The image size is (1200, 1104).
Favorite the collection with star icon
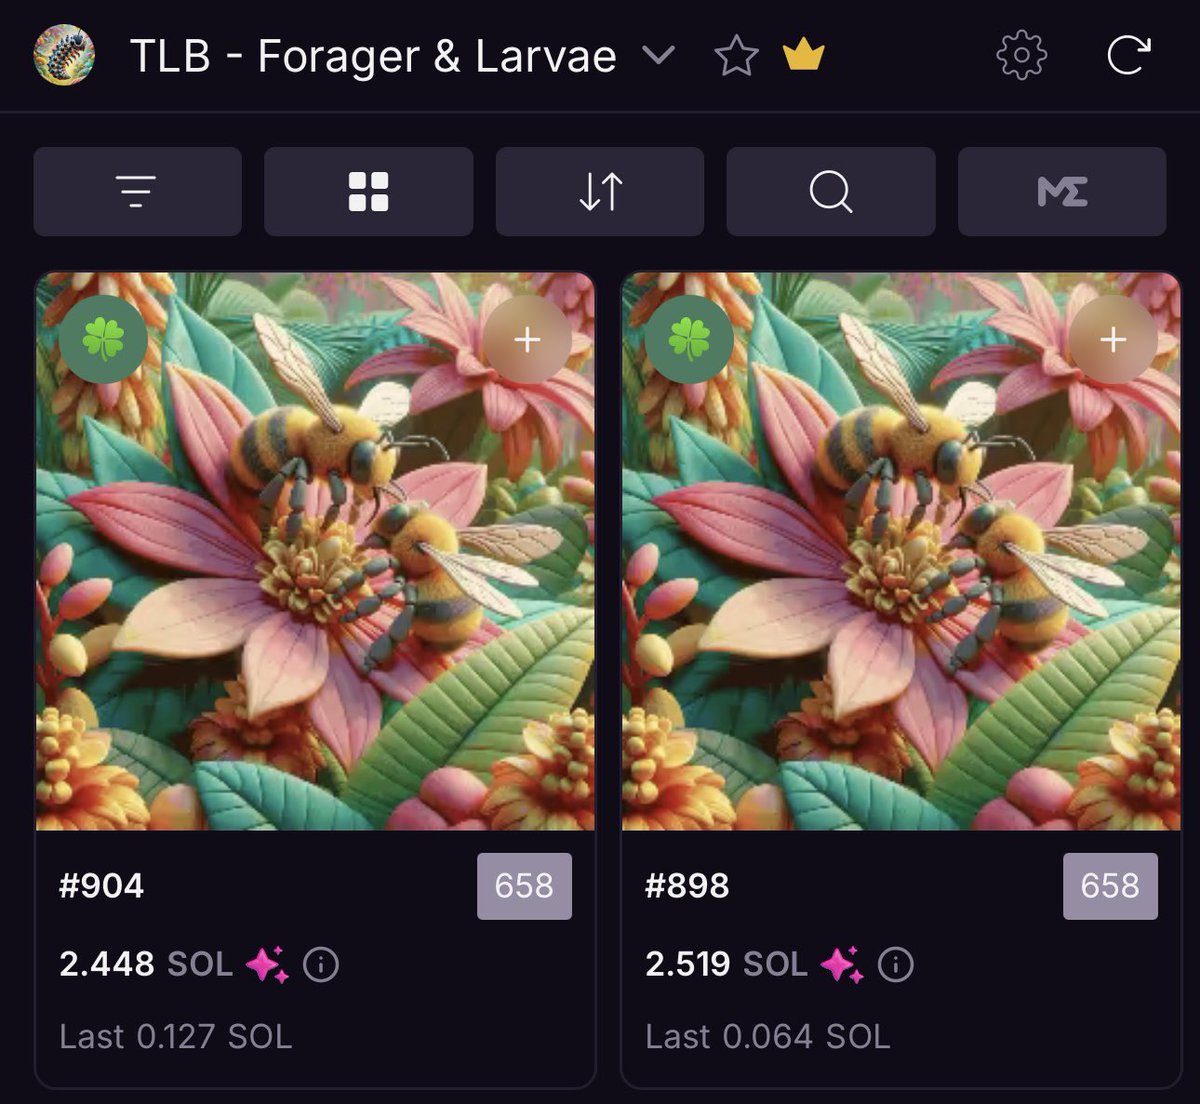point(736,56)
